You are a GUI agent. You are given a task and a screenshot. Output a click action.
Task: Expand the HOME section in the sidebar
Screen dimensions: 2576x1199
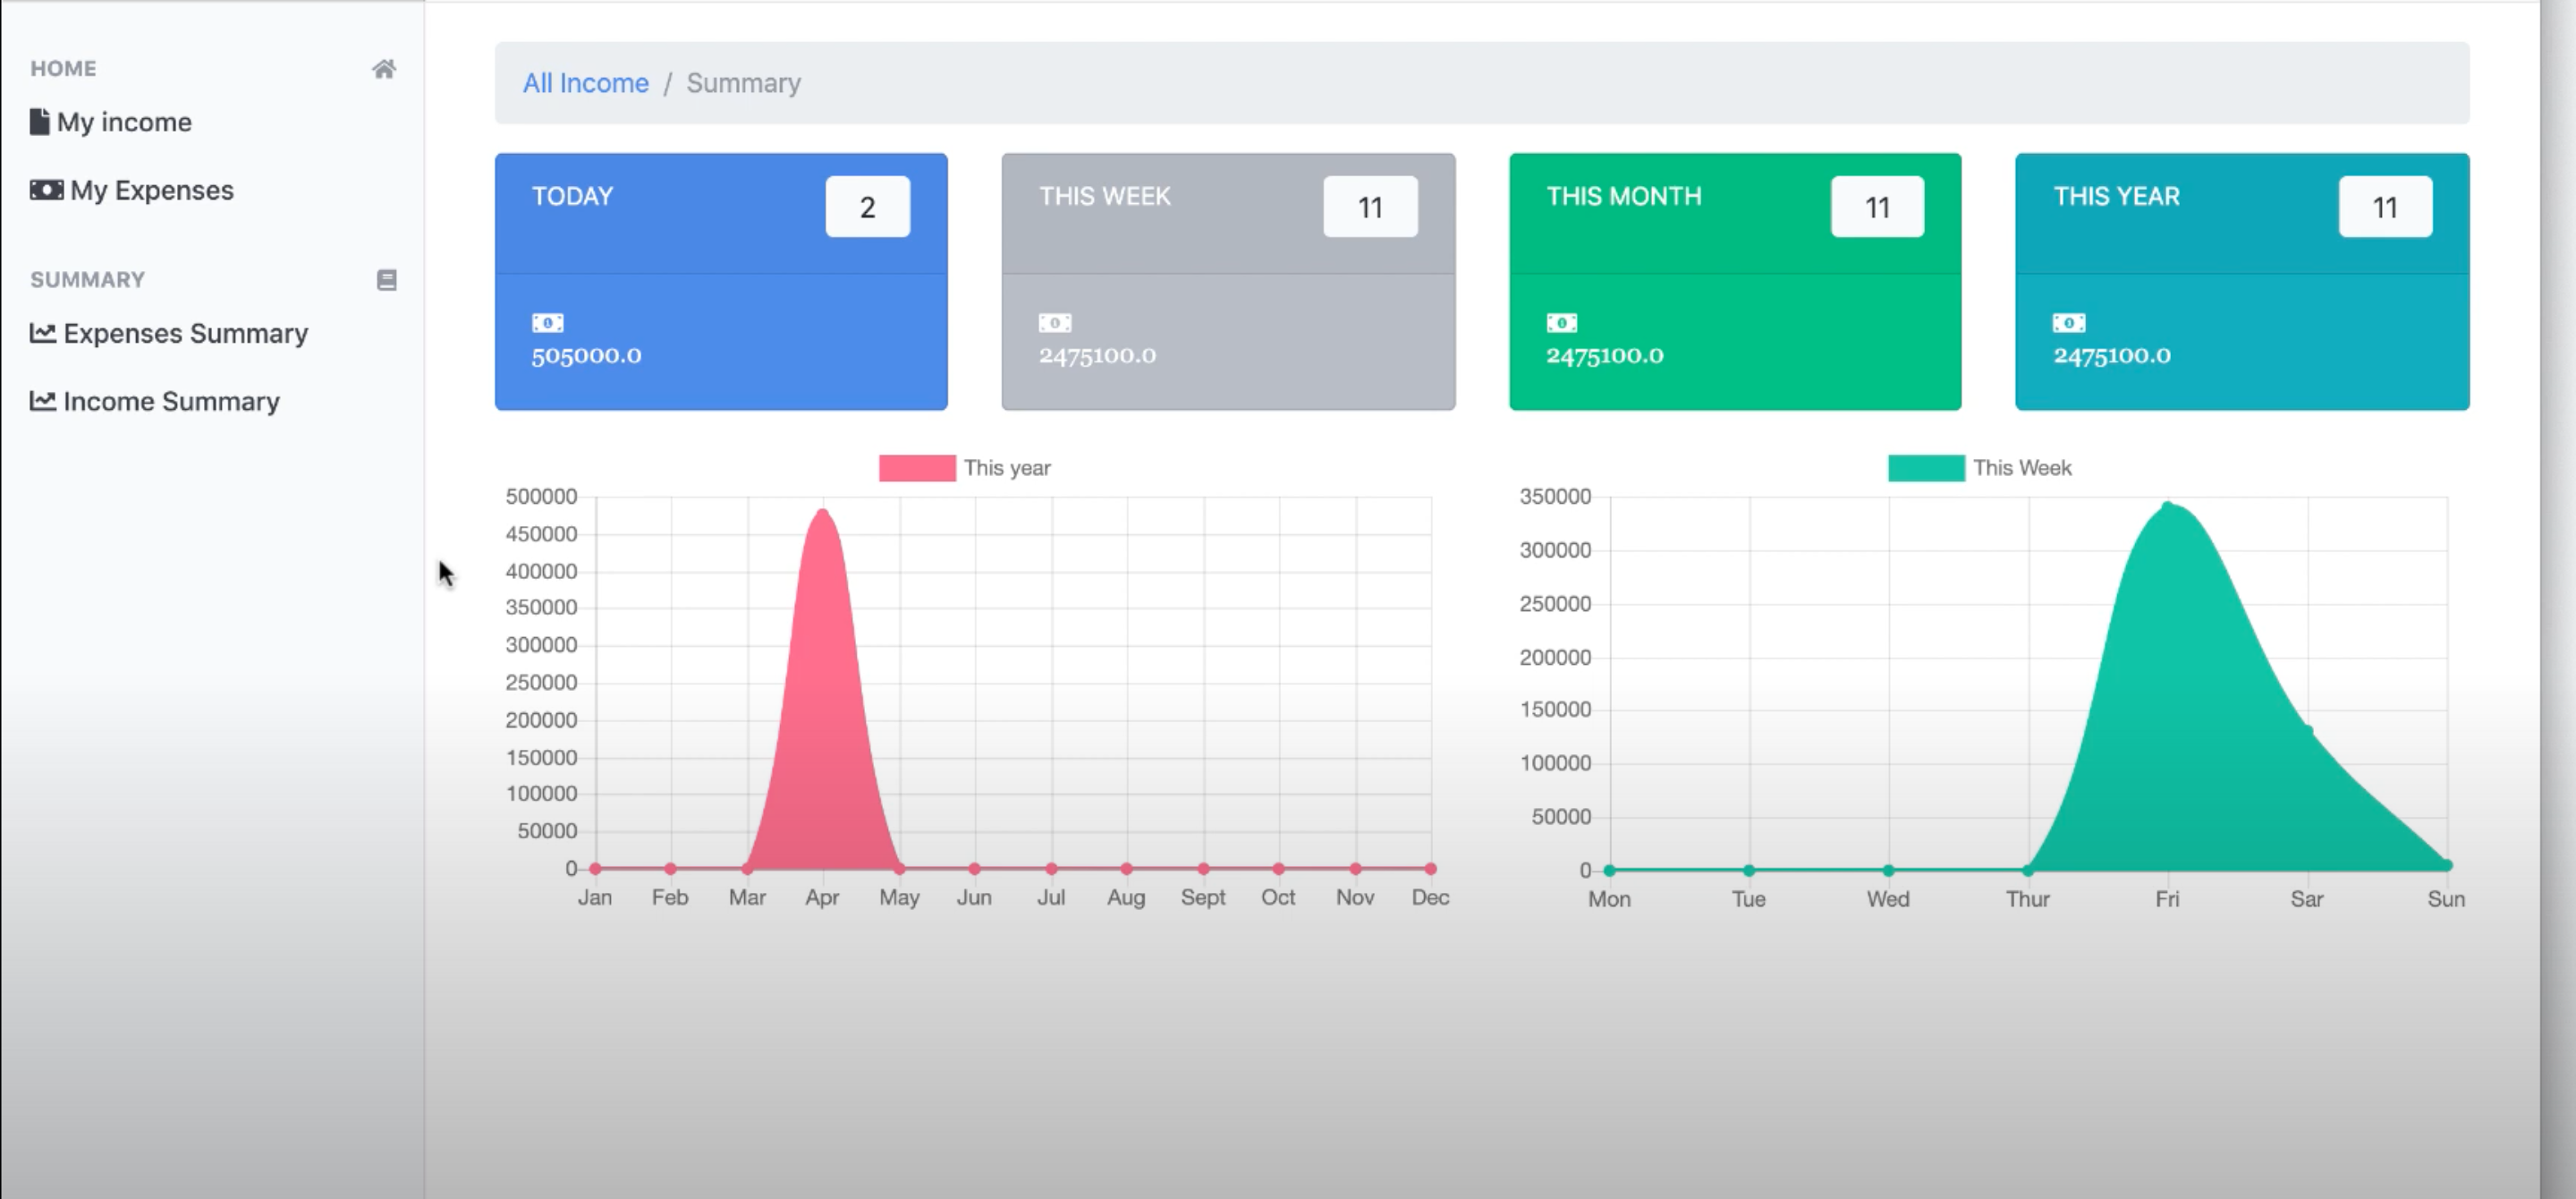64,68
